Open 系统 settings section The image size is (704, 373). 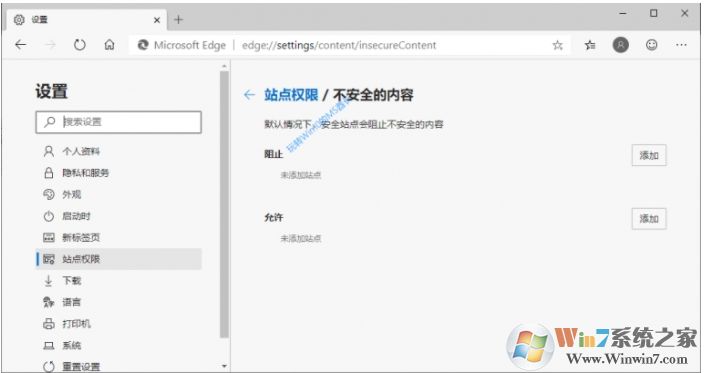(119, 345)
